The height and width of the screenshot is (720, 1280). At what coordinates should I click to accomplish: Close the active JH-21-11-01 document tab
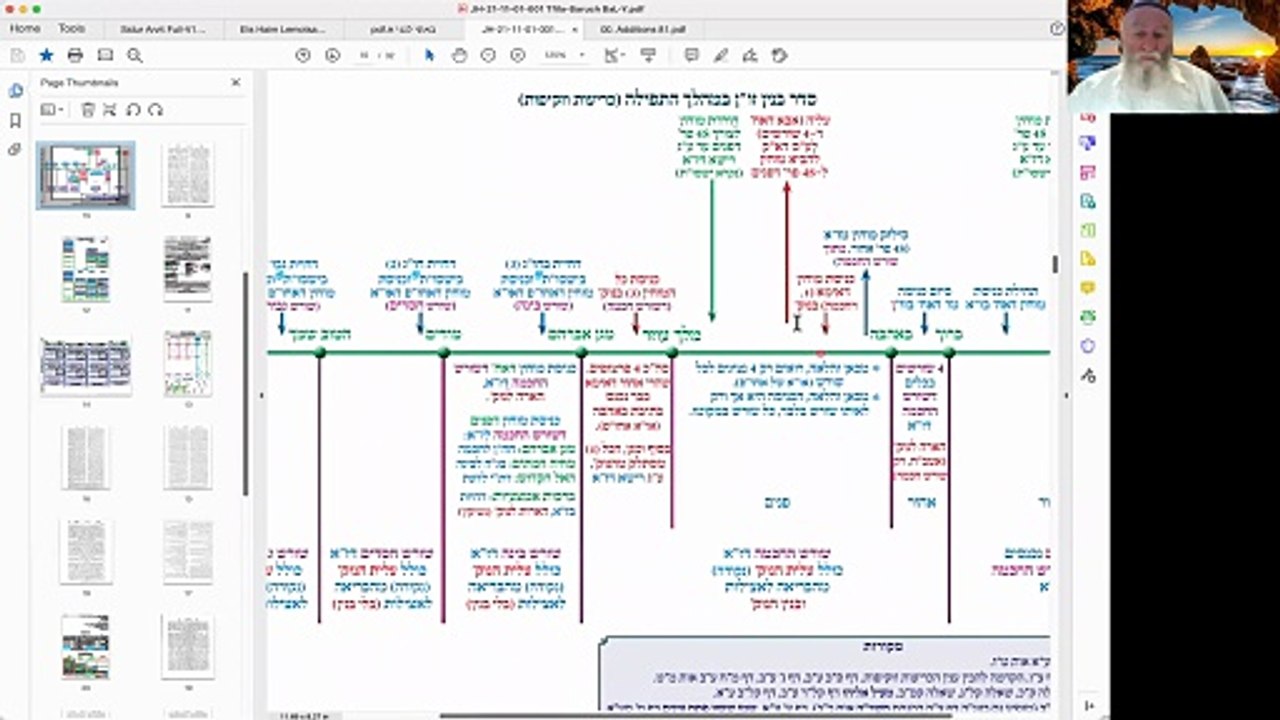click(574, 29)
